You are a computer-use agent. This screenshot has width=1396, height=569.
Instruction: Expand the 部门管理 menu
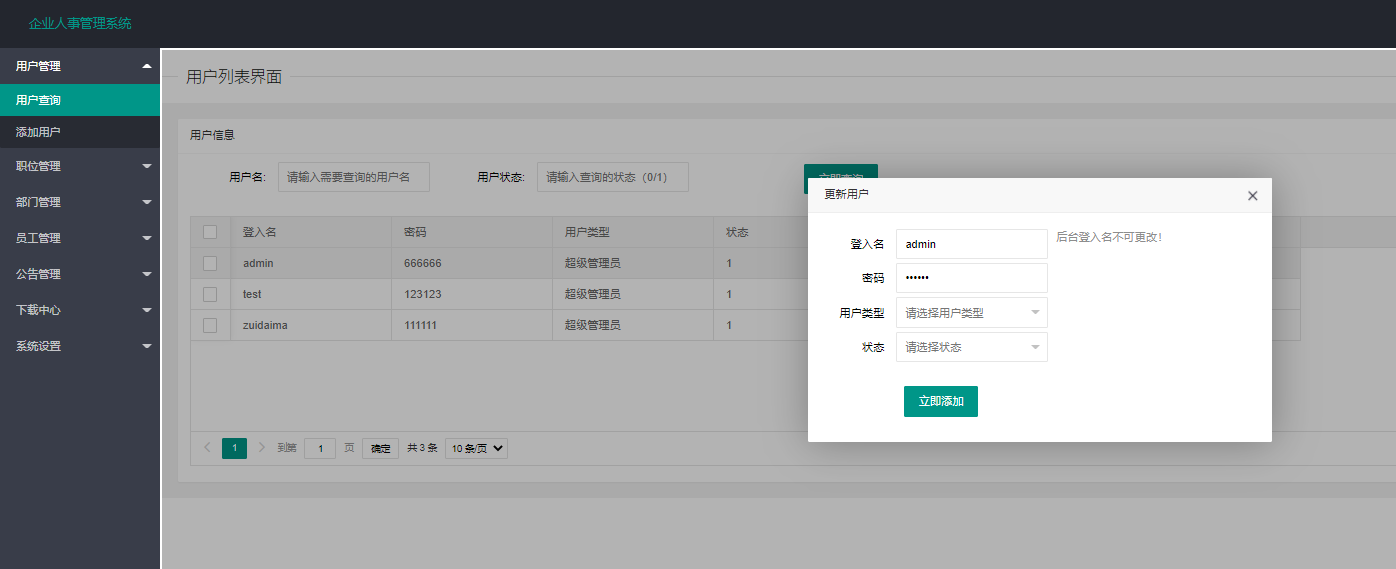pos(80,202)
